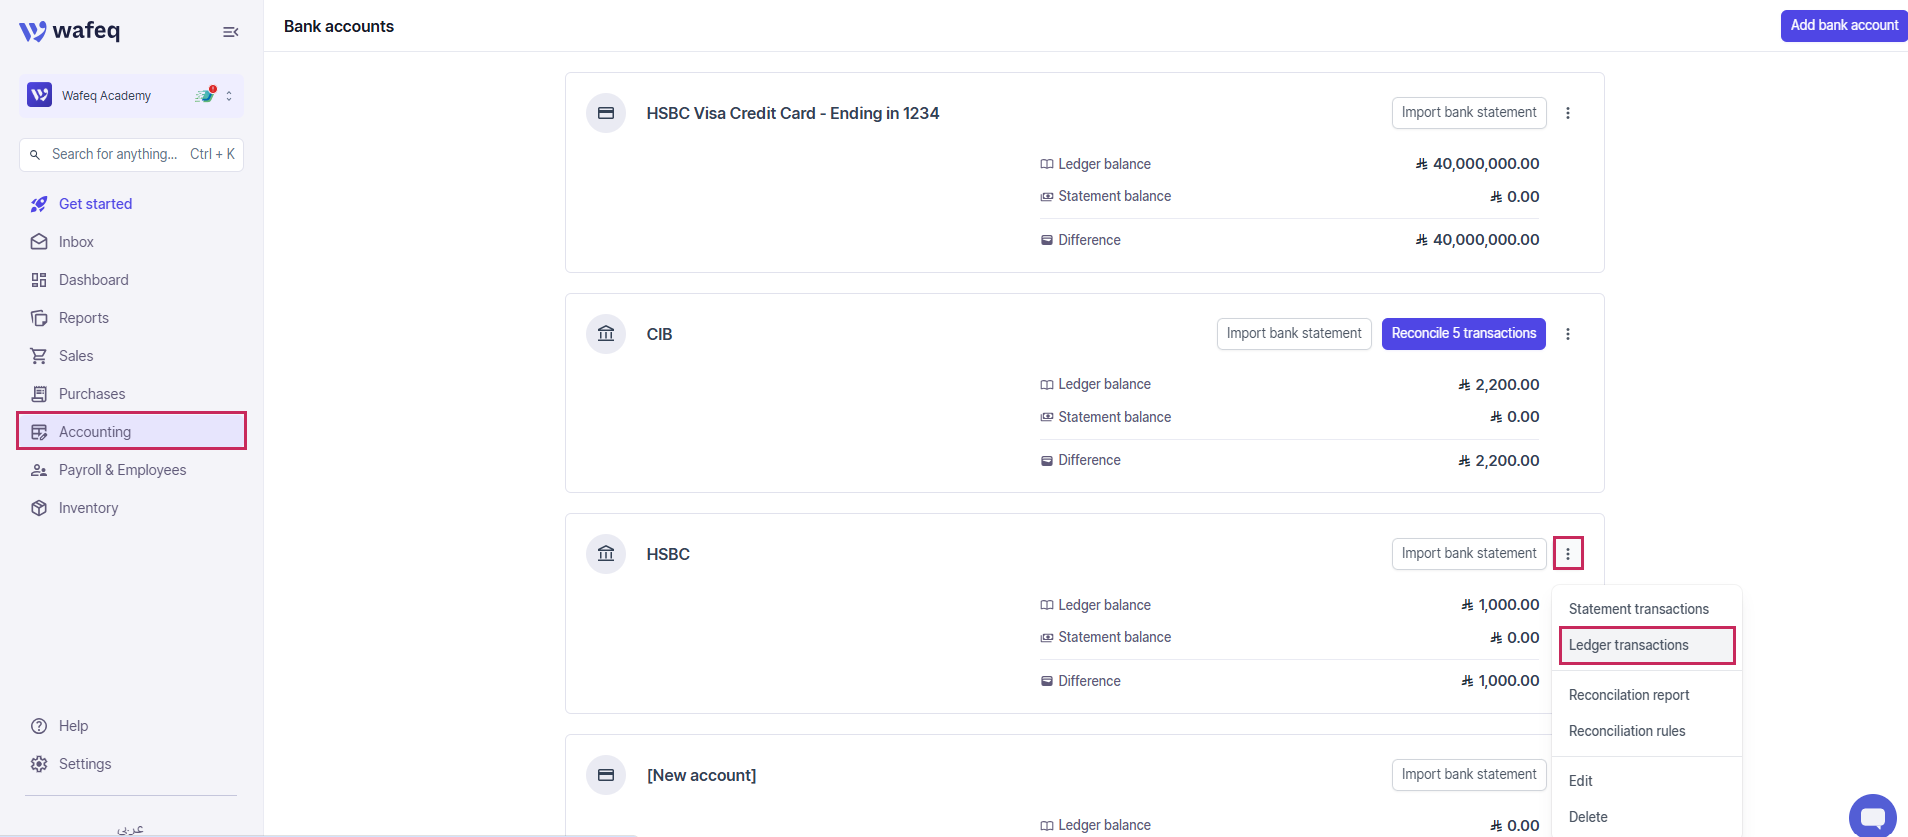Click HSBC ledger balance 1,000.00

1500,605
